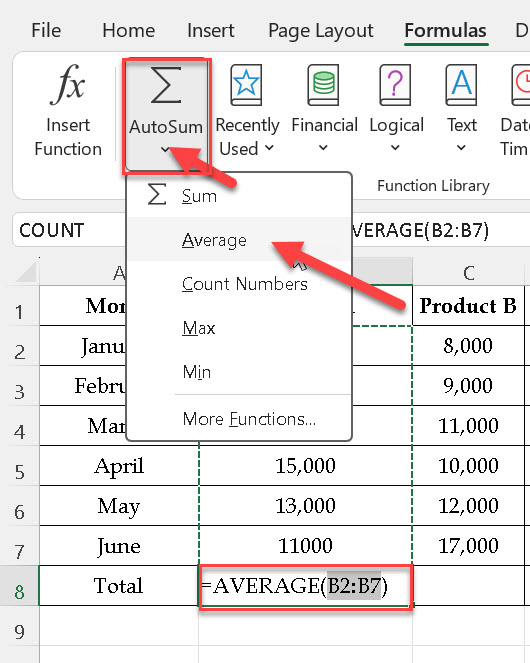Click the formula bar with AVERAGE(B2:B7)
The image size is (530, 663).
tap(440, 230)
